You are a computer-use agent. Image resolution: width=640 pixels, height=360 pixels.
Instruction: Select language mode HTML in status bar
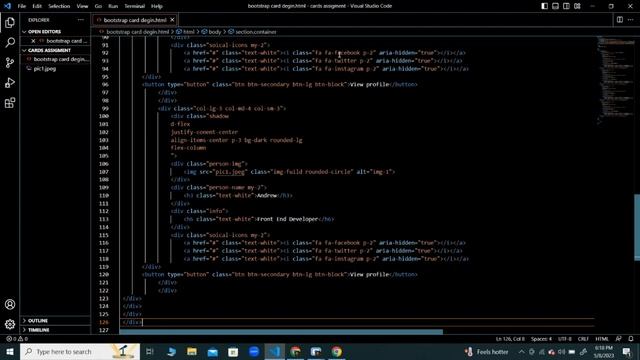[x=602, y=339]
